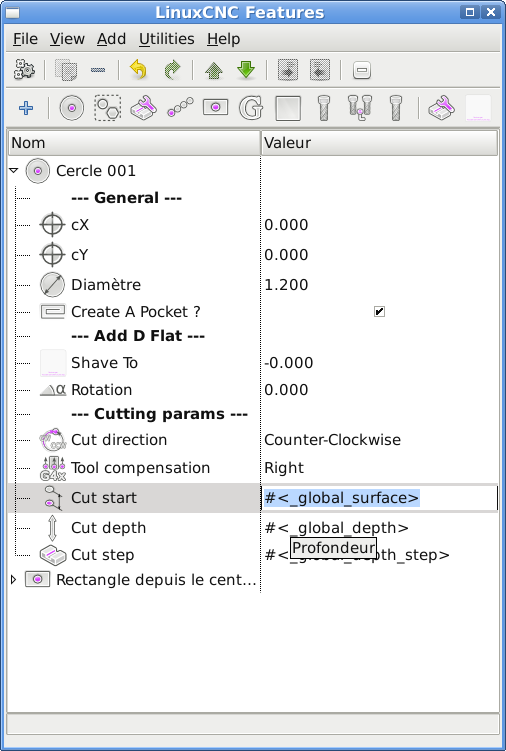This screenshot has height=751, width=506.
Task: Open the File menu
Action: click(x=25, y=39)
